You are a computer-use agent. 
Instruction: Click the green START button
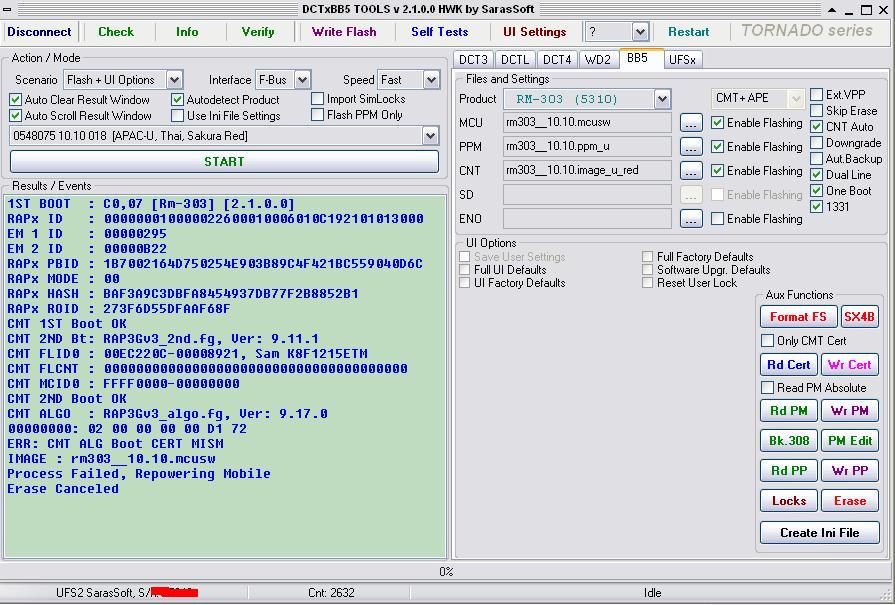pos(224,162)
